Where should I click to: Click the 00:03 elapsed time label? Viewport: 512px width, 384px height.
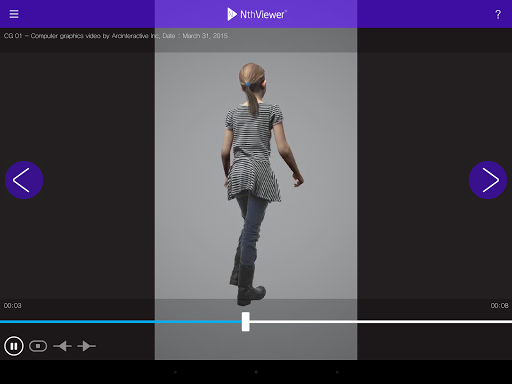(x=13, y=305)
